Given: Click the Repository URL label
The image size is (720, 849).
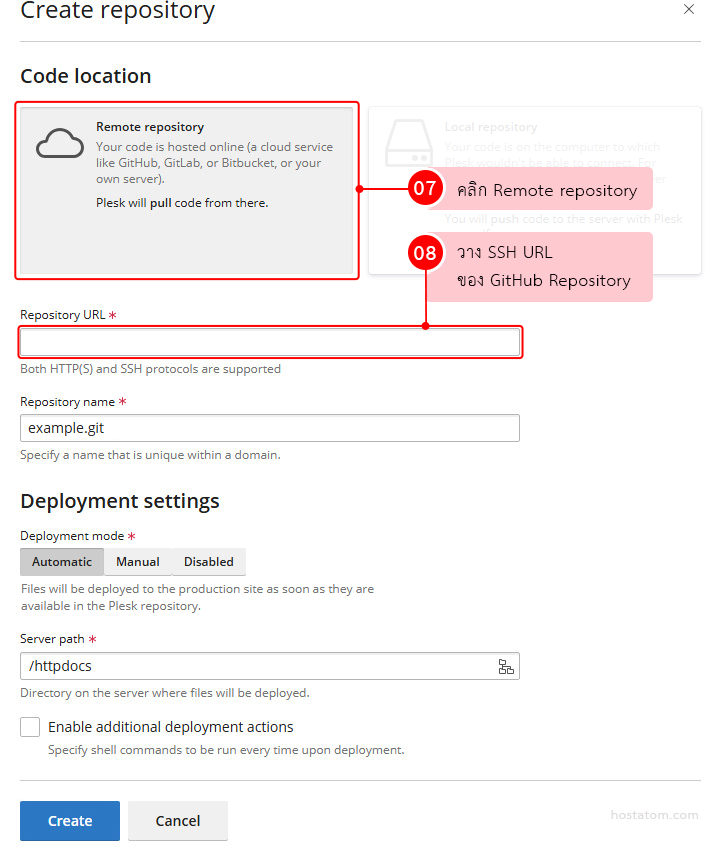Looking at the screenshot, I should pyautogui.click(x=63, y=315).
